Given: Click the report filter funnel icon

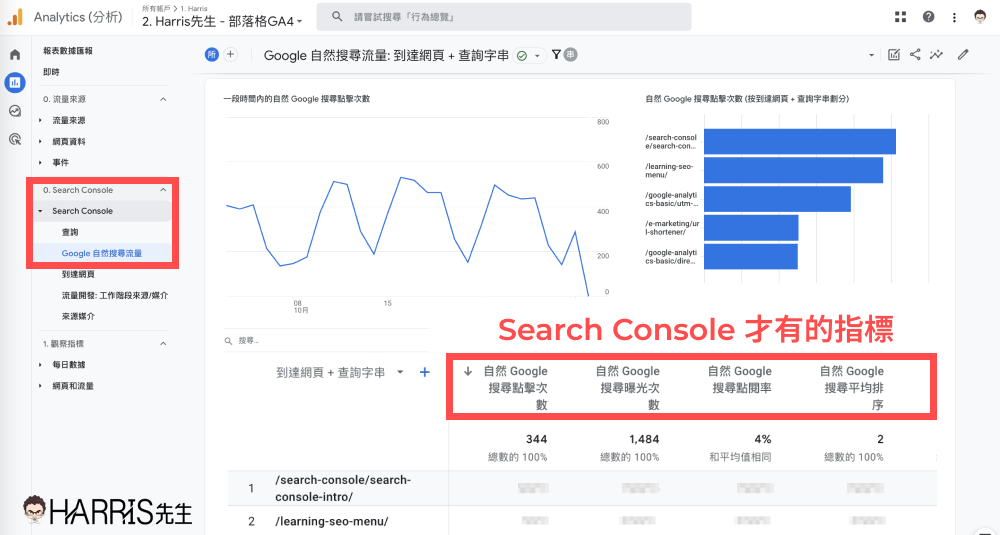Looking at the screenshot, I should [x=556, y=55].
